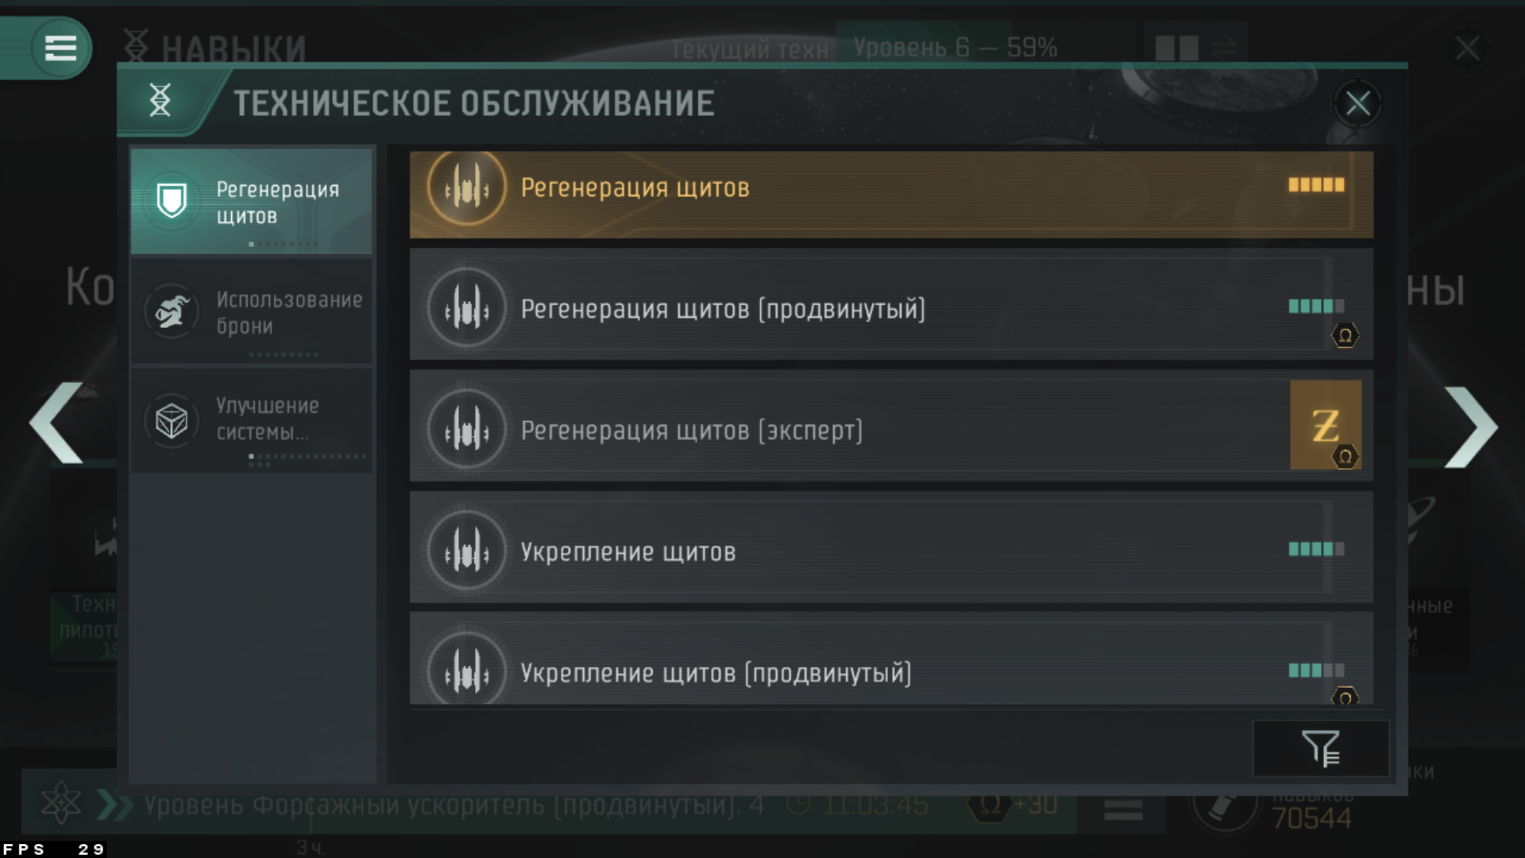1525x858 pixels.
Task: Go to the next page with right arrow
Action: tap(1471, 427)
